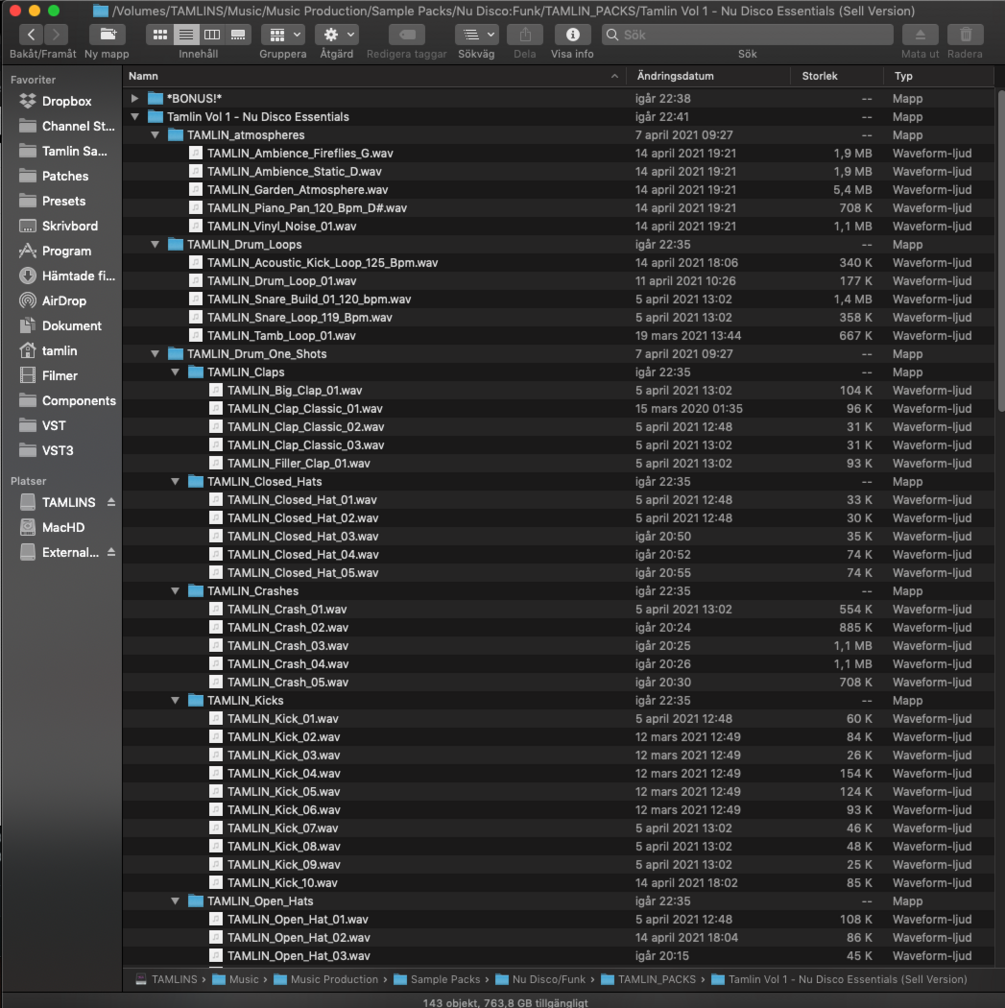Sort by the Storlek column header

tap(837, 76)
